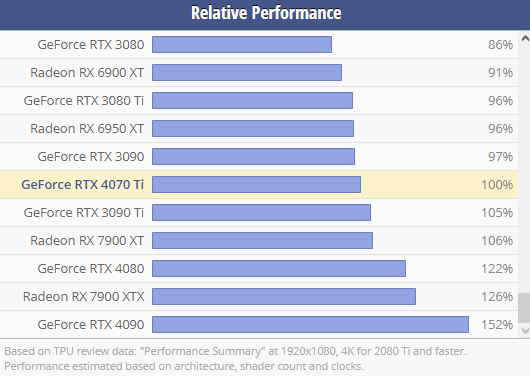Image resolution: width=530 pixels, height=376 pixels.
Task: Click the Relative Performance header
Action: pos(266,13)
